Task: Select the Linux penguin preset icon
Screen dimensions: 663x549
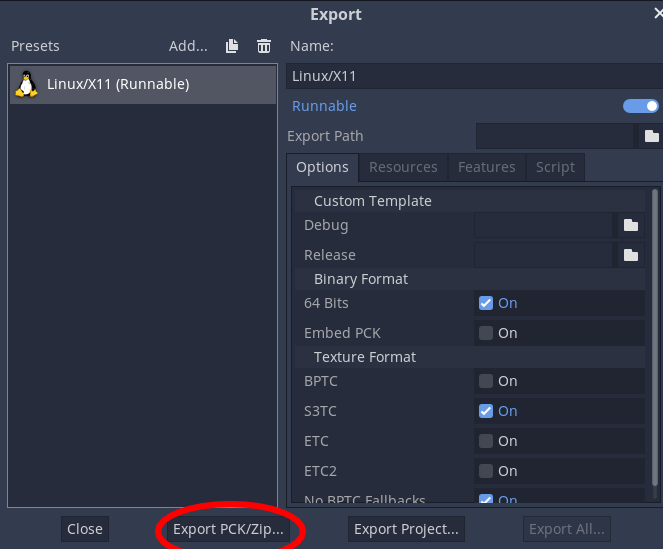Action: pyautogui.click(x=26, y=85)
